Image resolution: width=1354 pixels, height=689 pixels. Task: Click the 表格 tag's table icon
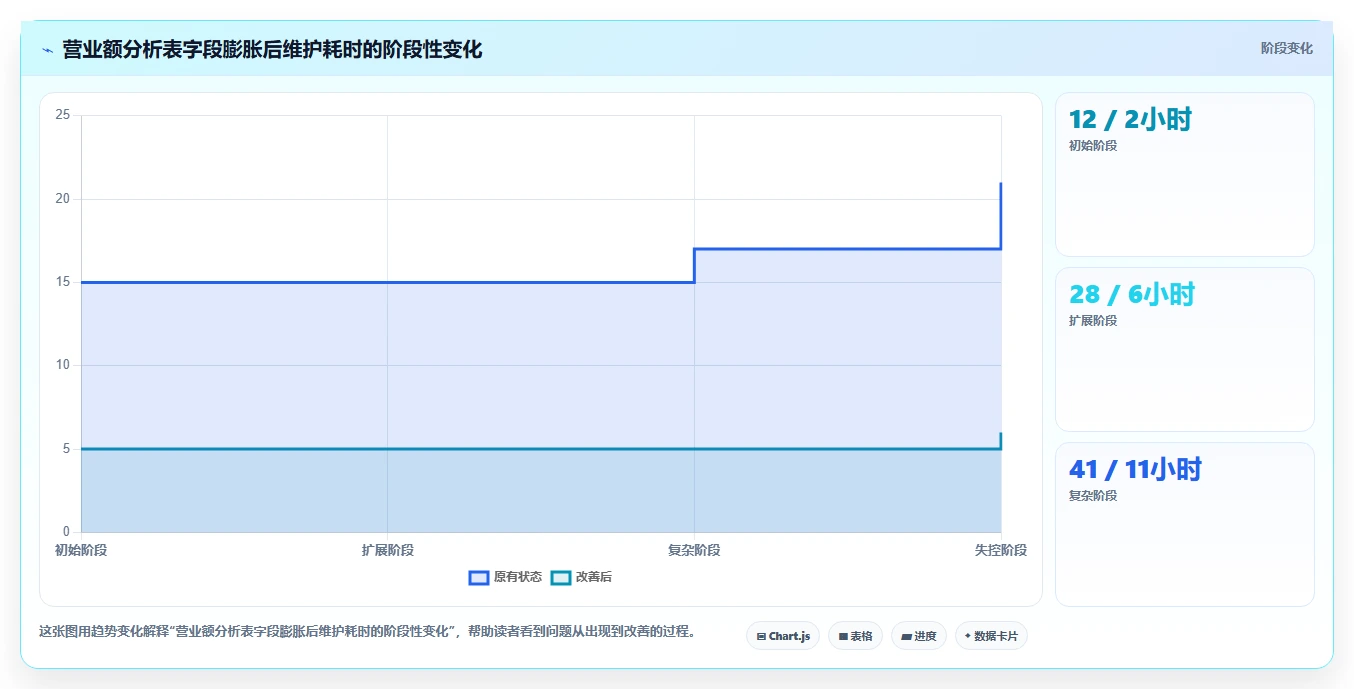coord(843,636)
